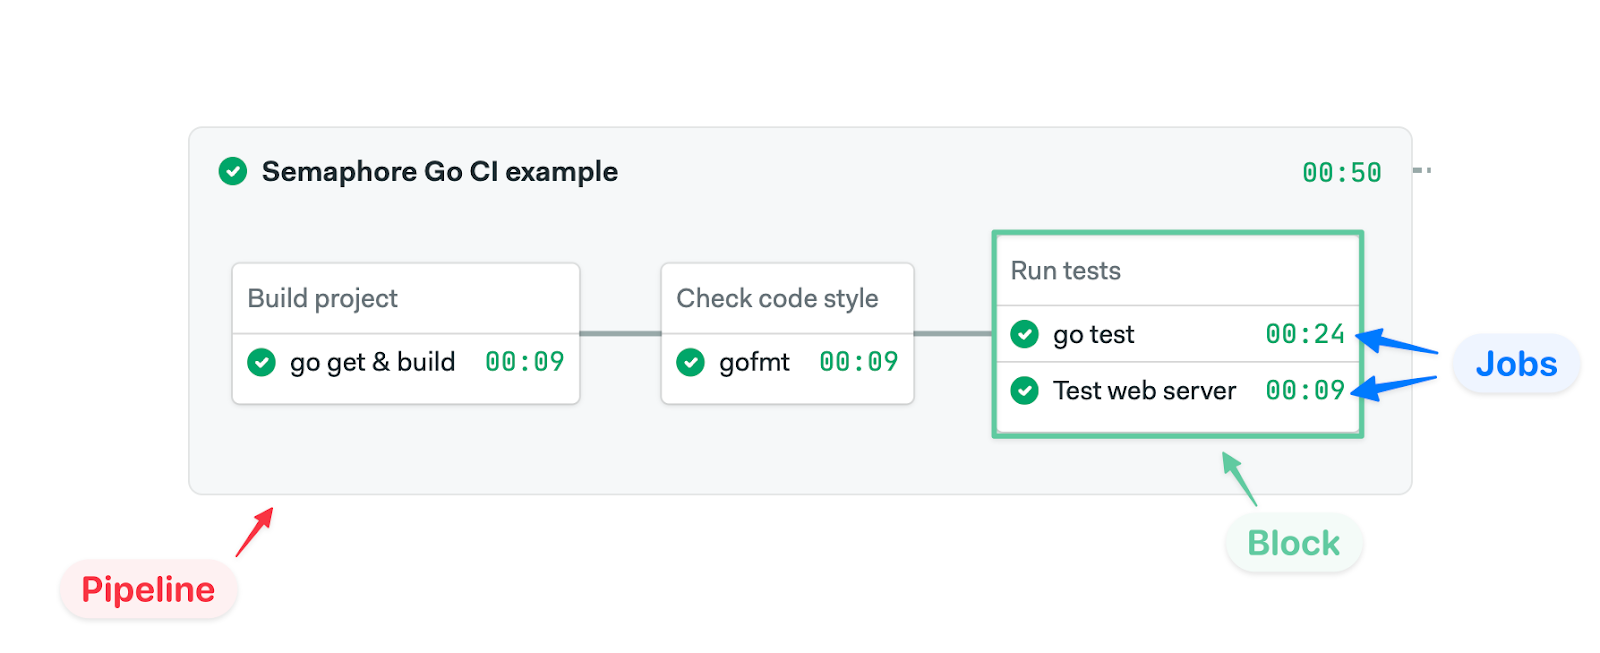
Task: Open the Test web server job
Action: [x=1178, y=390]
